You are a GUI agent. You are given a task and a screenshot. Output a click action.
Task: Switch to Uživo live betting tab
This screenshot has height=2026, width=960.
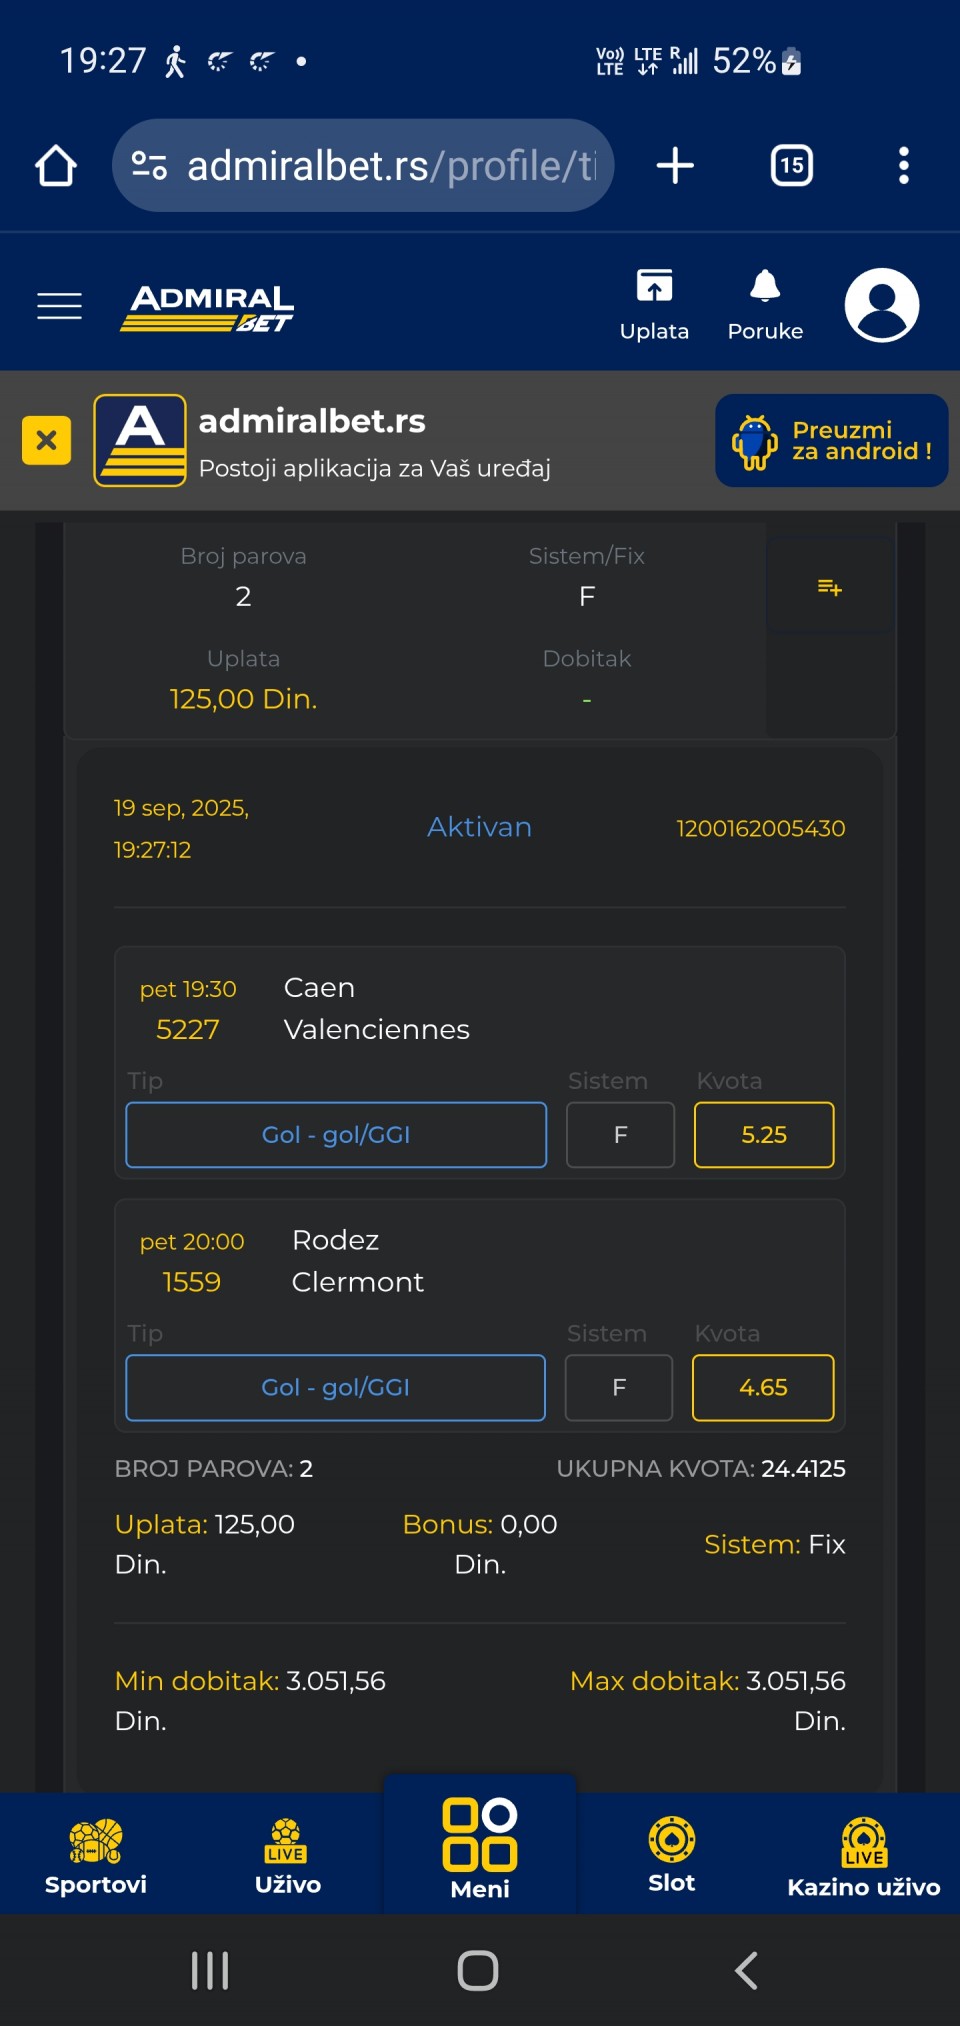click(x=288, y=1856)
